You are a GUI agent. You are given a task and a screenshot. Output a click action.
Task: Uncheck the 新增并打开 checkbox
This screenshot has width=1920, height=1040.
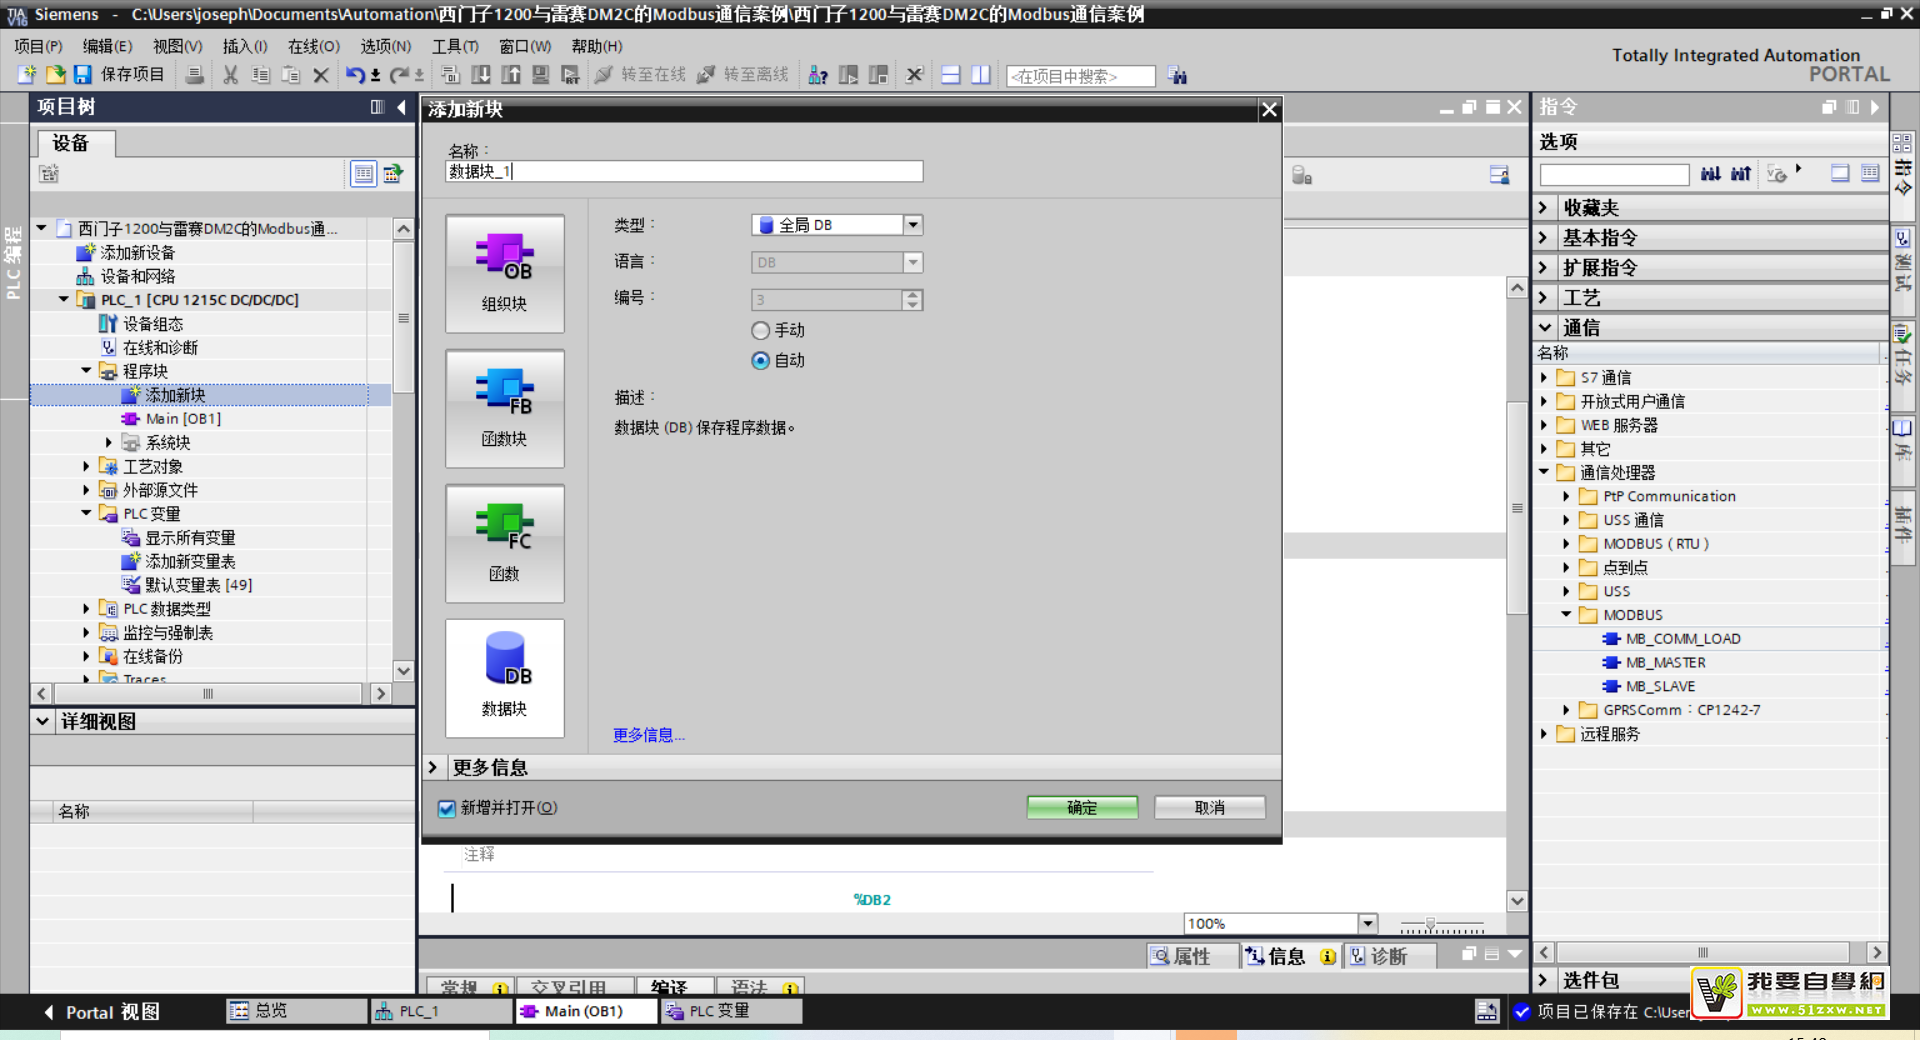point(447,808)
